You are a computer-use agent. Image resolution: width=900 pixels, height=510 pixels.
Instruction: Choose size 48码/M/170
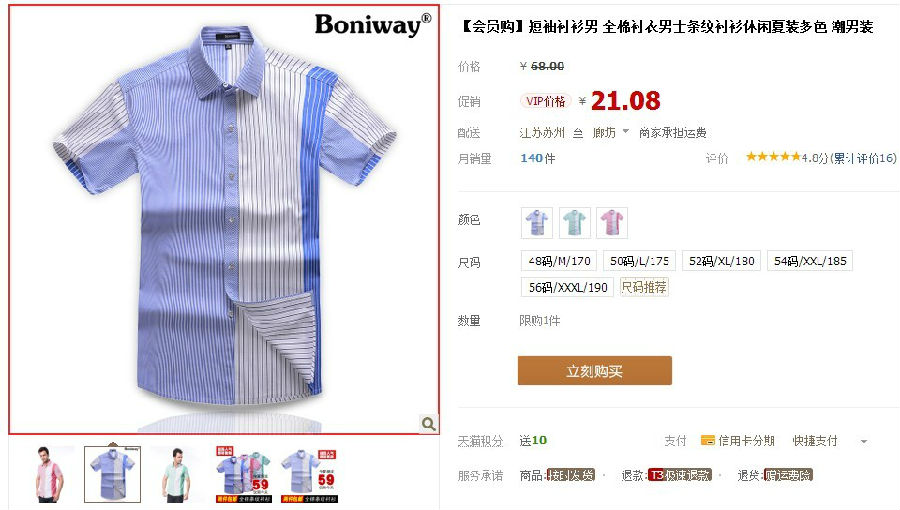[x=559, y=260]
